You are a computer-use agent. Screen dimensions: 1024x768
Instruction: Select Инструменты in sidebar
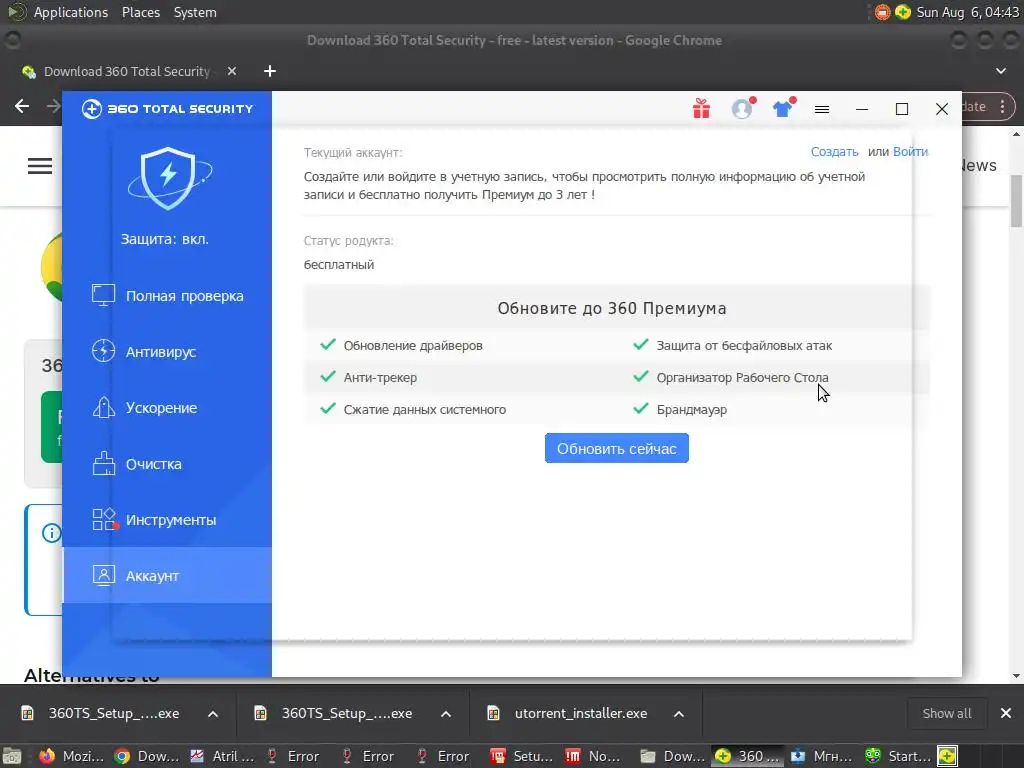click(x=167, y=520)
